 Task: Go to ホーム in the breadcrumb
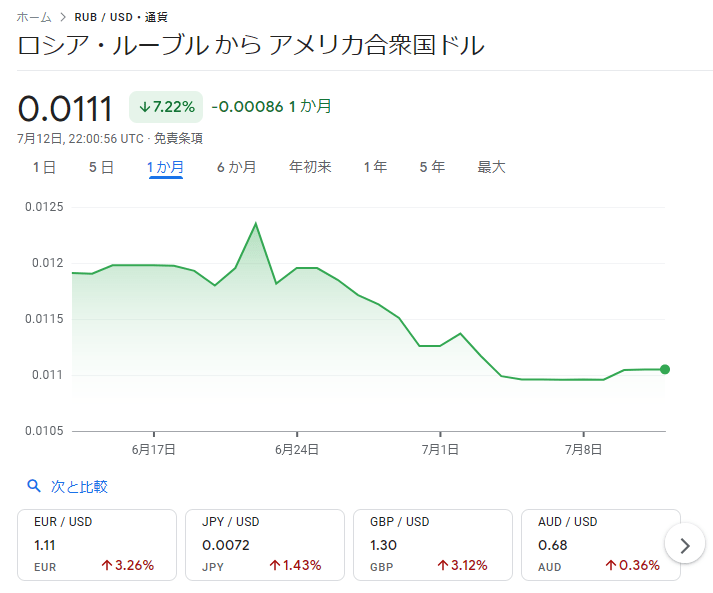[34, 17]
